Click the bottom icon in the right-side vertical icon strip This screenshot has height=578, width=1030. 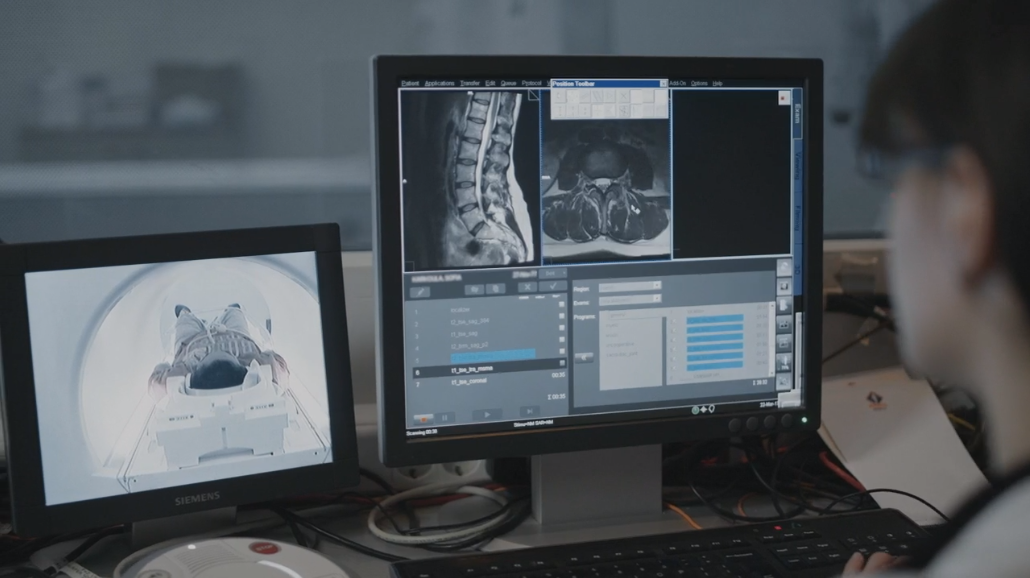784,382
